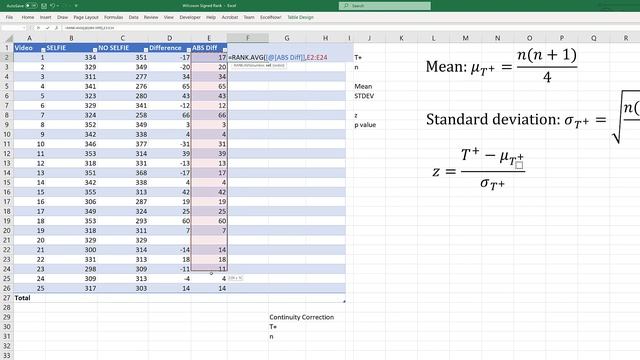Open the Draw ribbon tab
Viewport: 640px width, 360px height.
pos(62,17)
